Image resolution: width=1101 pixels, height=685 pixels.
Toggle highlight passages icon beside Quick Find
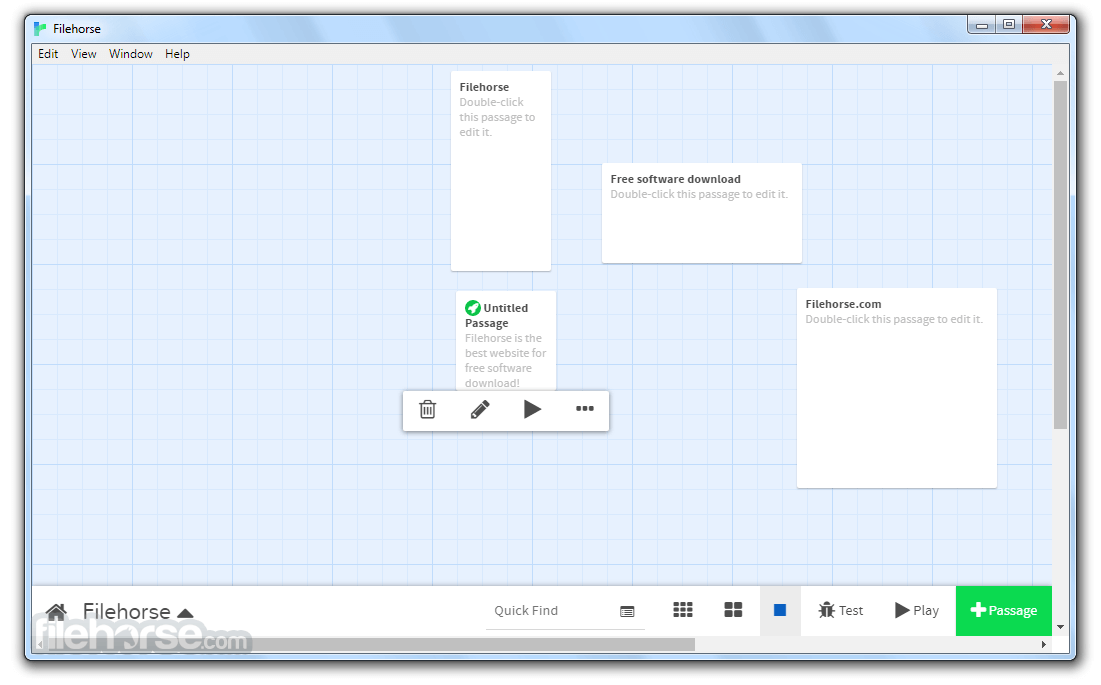click(627, 611)
